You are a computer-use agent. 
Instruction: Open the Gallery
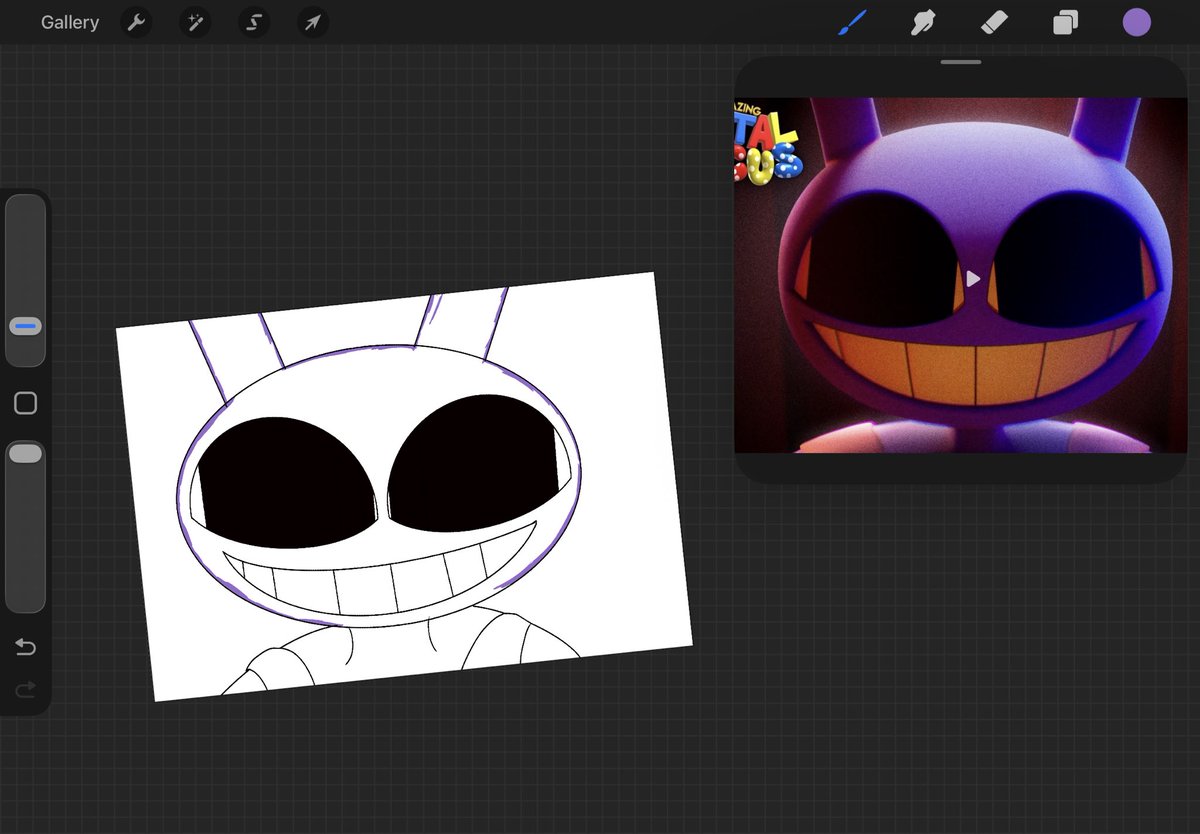70,22
